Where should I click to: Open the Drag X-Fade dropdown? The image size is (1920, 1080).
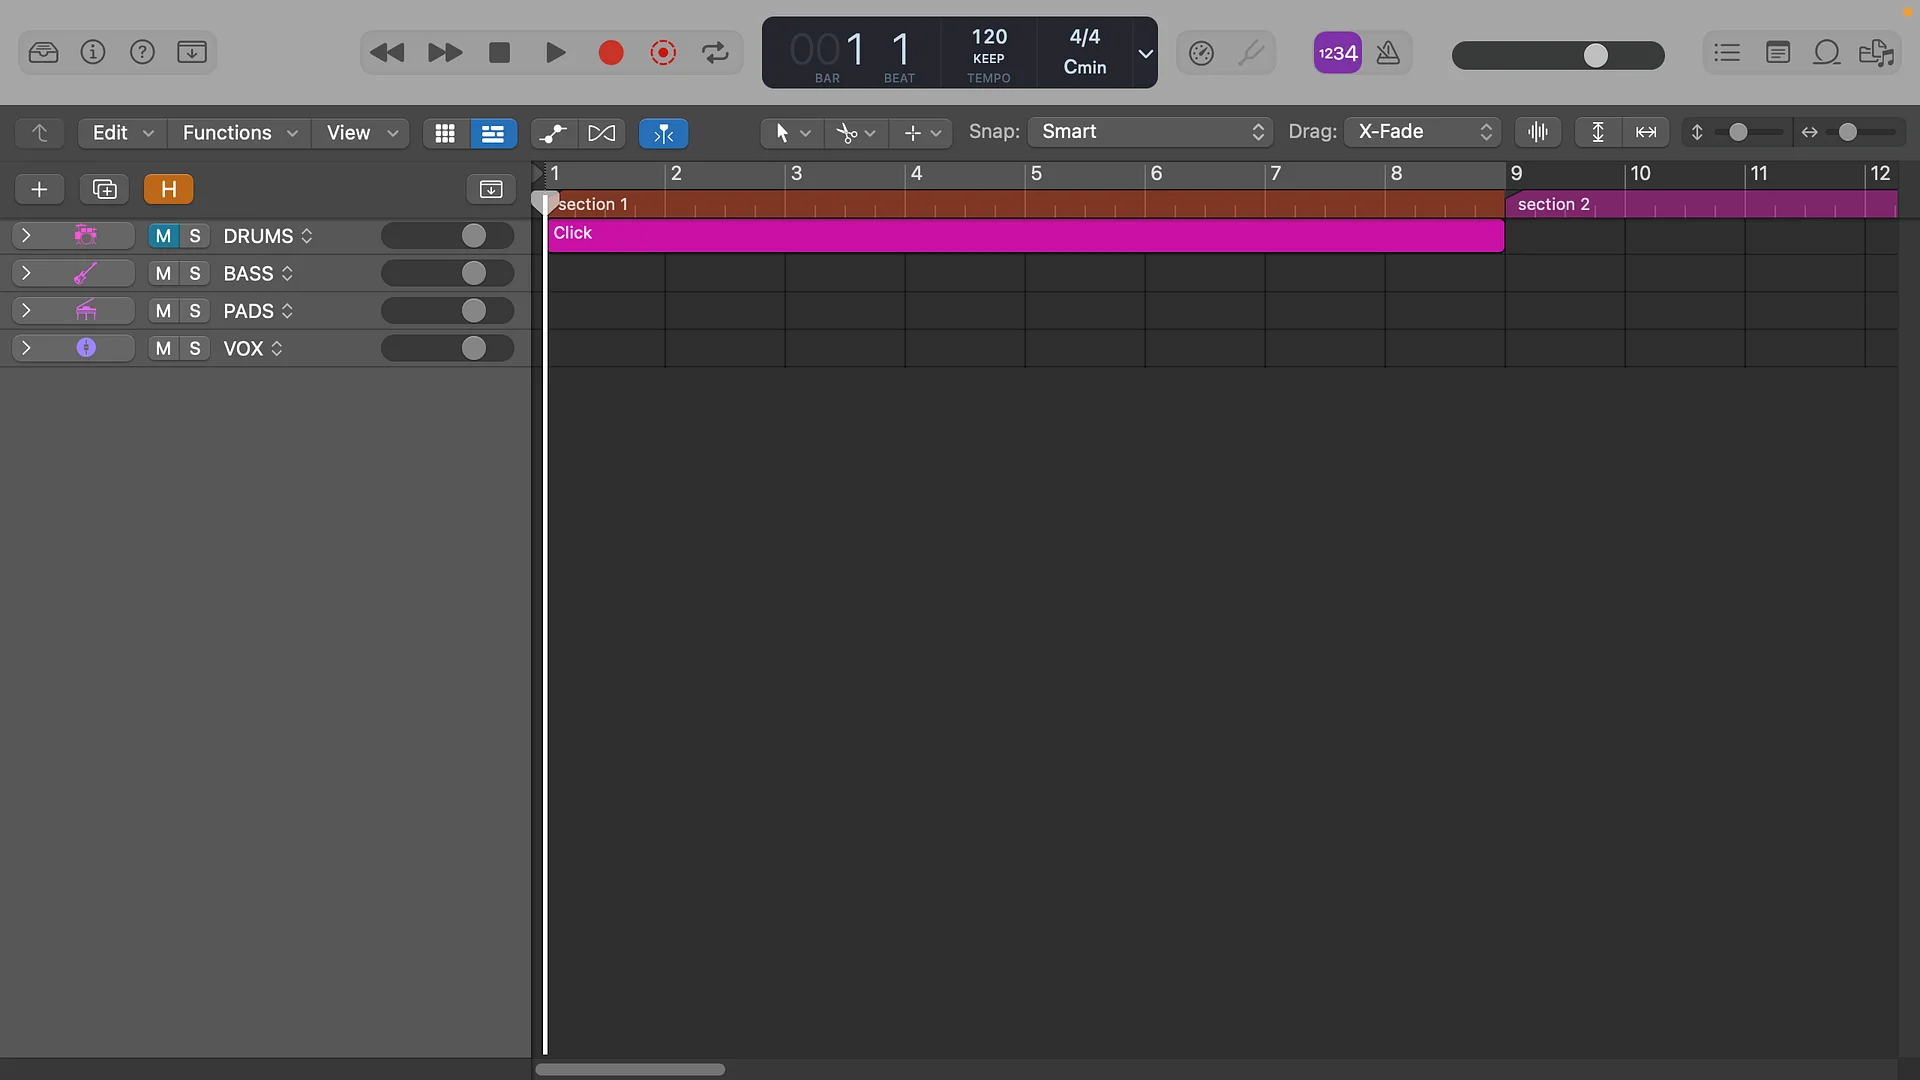[1422, 132]
